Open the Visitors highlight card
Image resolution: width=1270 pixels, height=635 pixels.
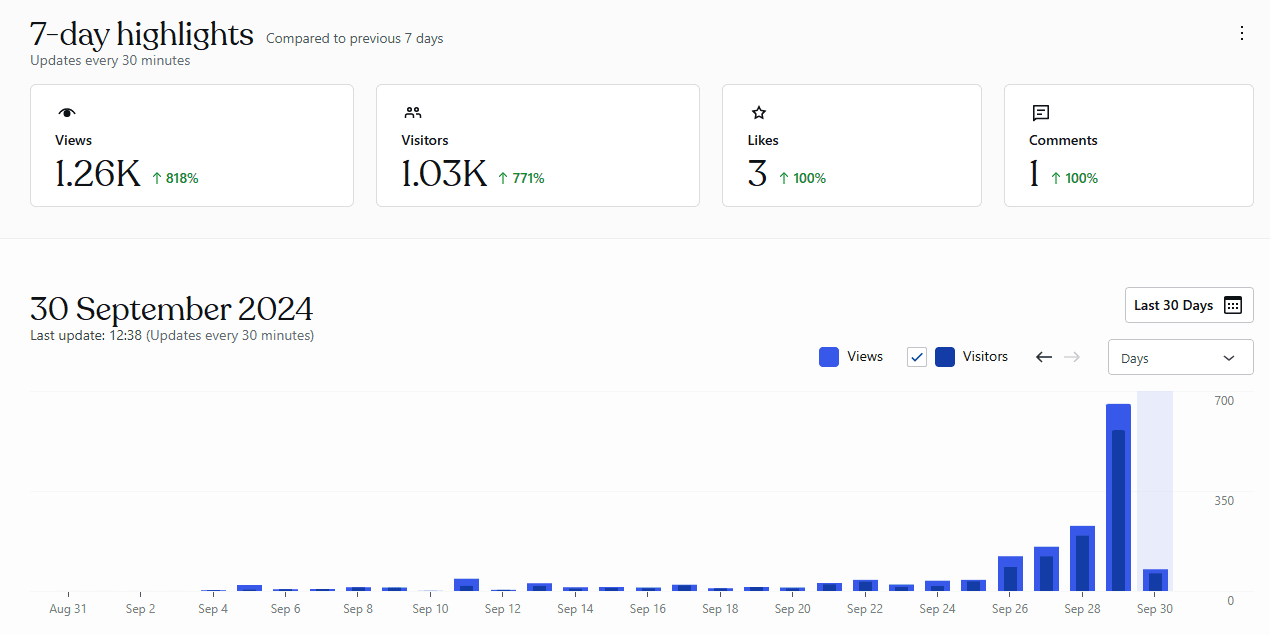[537, 146]
